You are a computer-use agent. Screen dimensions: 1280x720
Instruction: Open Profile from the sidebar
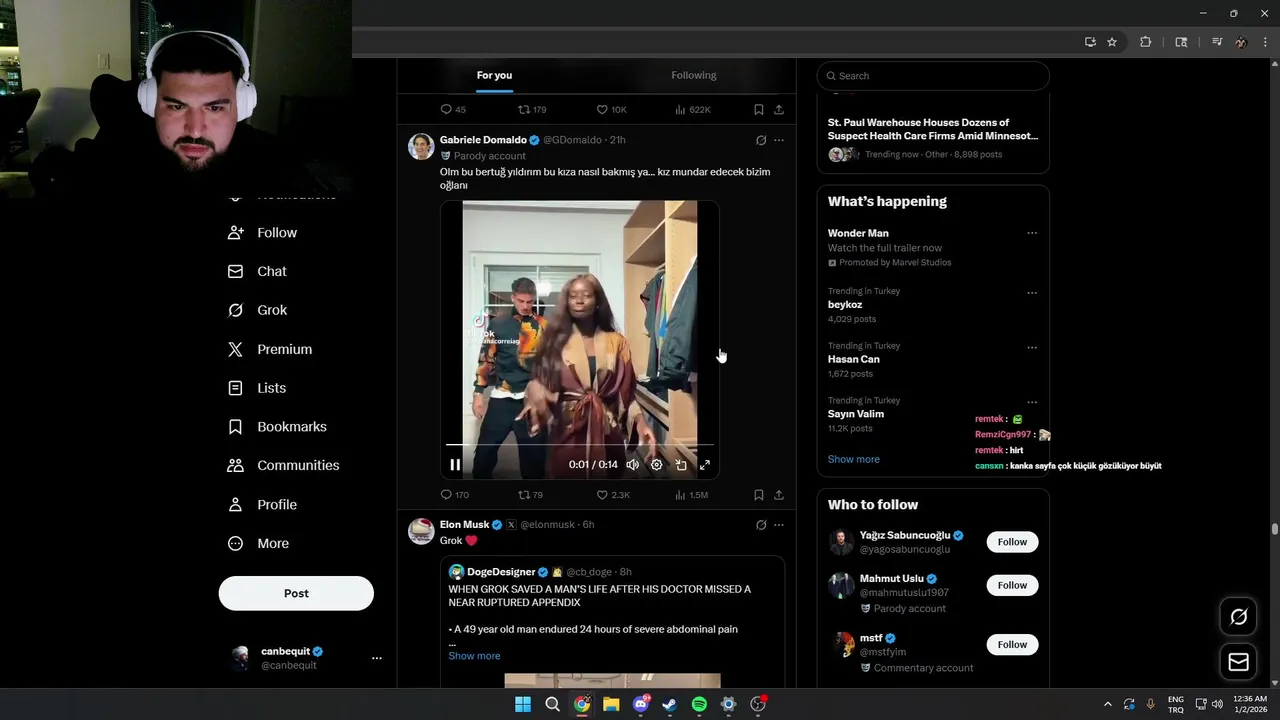point(262,505)
